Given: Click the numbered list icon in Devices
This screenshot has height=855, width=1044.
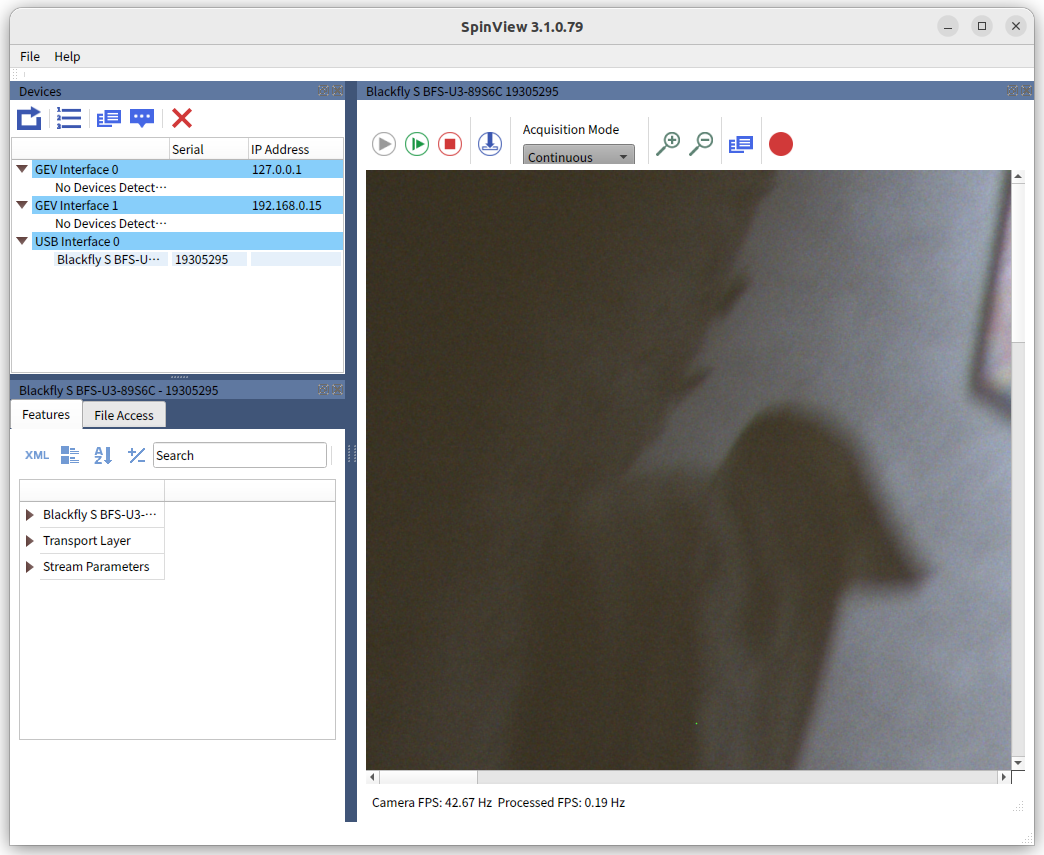Looking at the screenshot, I should pyautogui.click(x=69, y=119).
